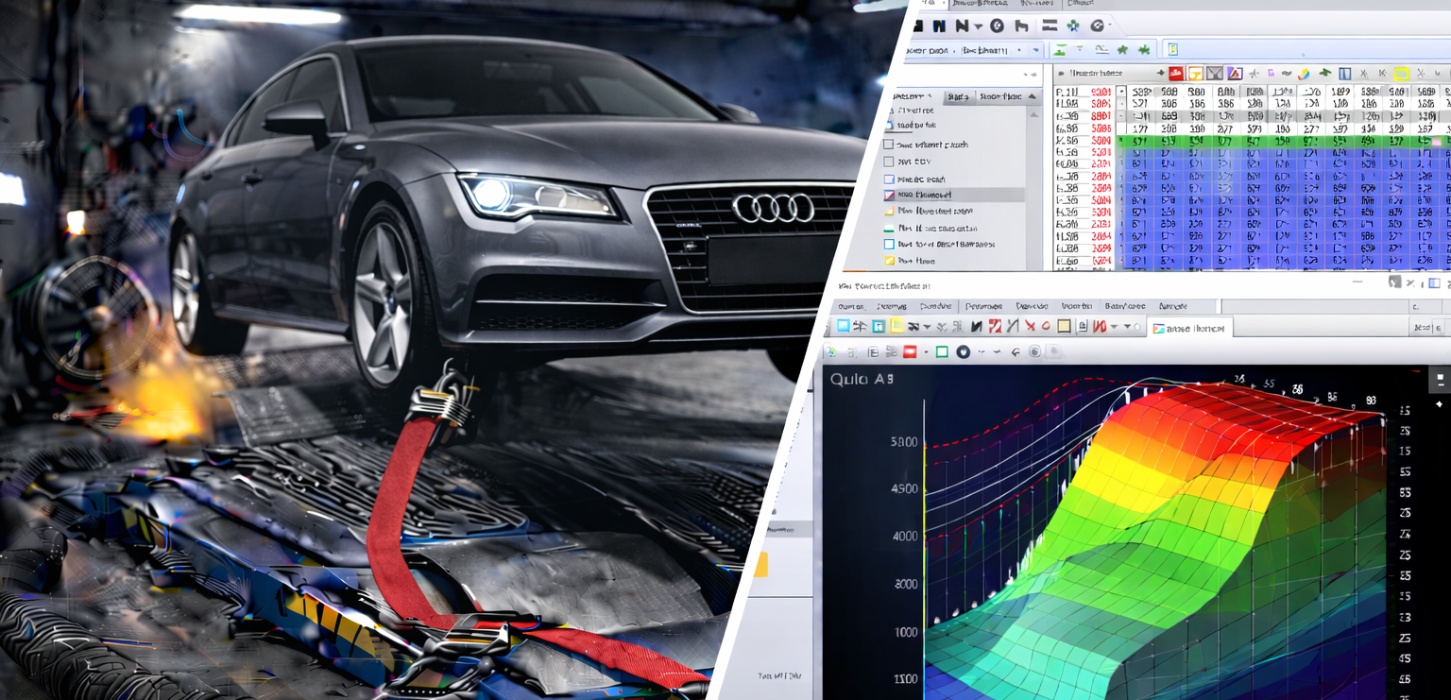Open the dropdown arrow beside the N icon
Screen dimensions: 1451x700
point(978,27)
